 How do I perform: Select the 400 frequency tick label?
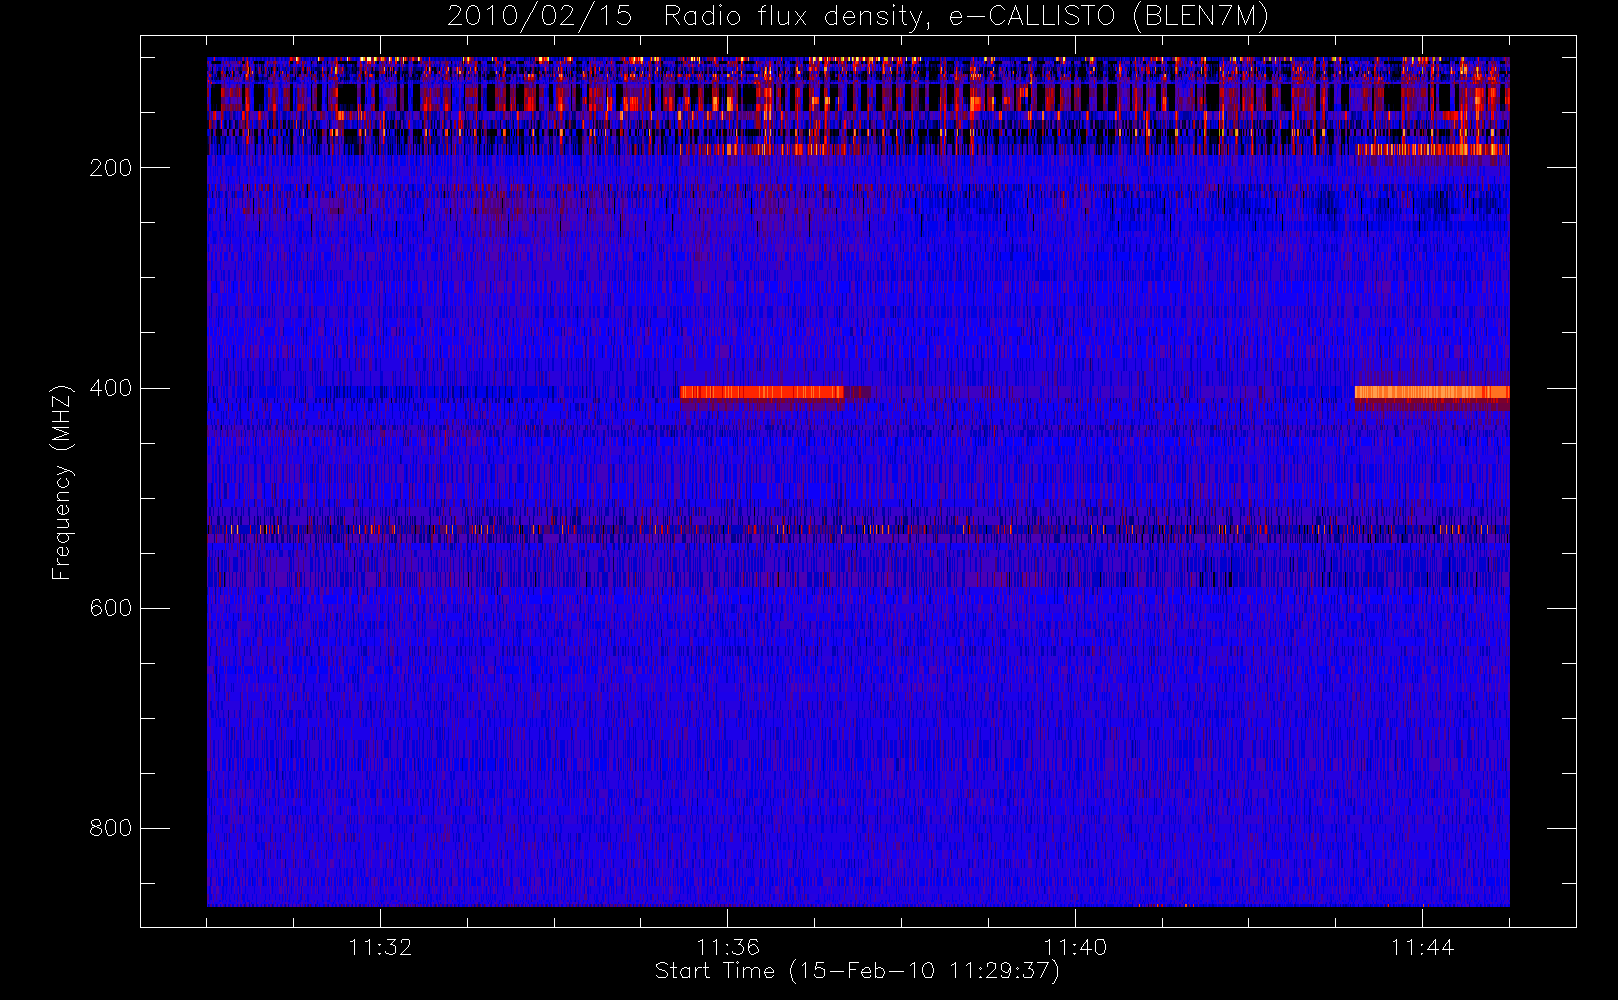pyautogui.click(x=111, y=388)
